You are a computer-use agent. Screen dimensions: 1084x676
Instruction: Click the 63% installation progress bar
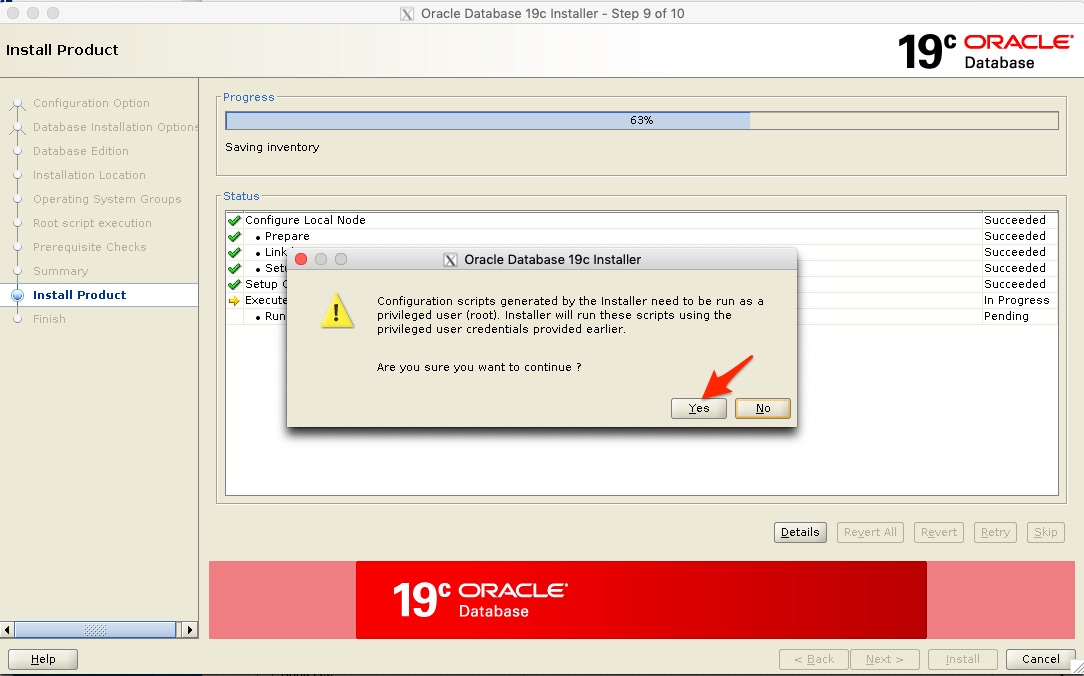click(642, 120)
